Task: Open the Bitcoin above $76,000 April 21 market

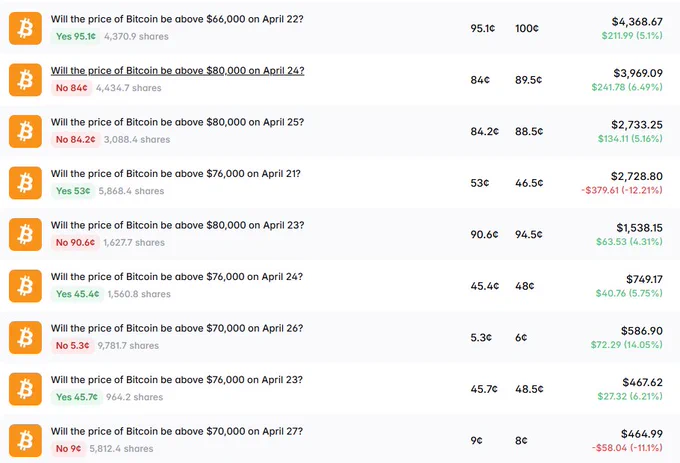Action: (176, 174)
